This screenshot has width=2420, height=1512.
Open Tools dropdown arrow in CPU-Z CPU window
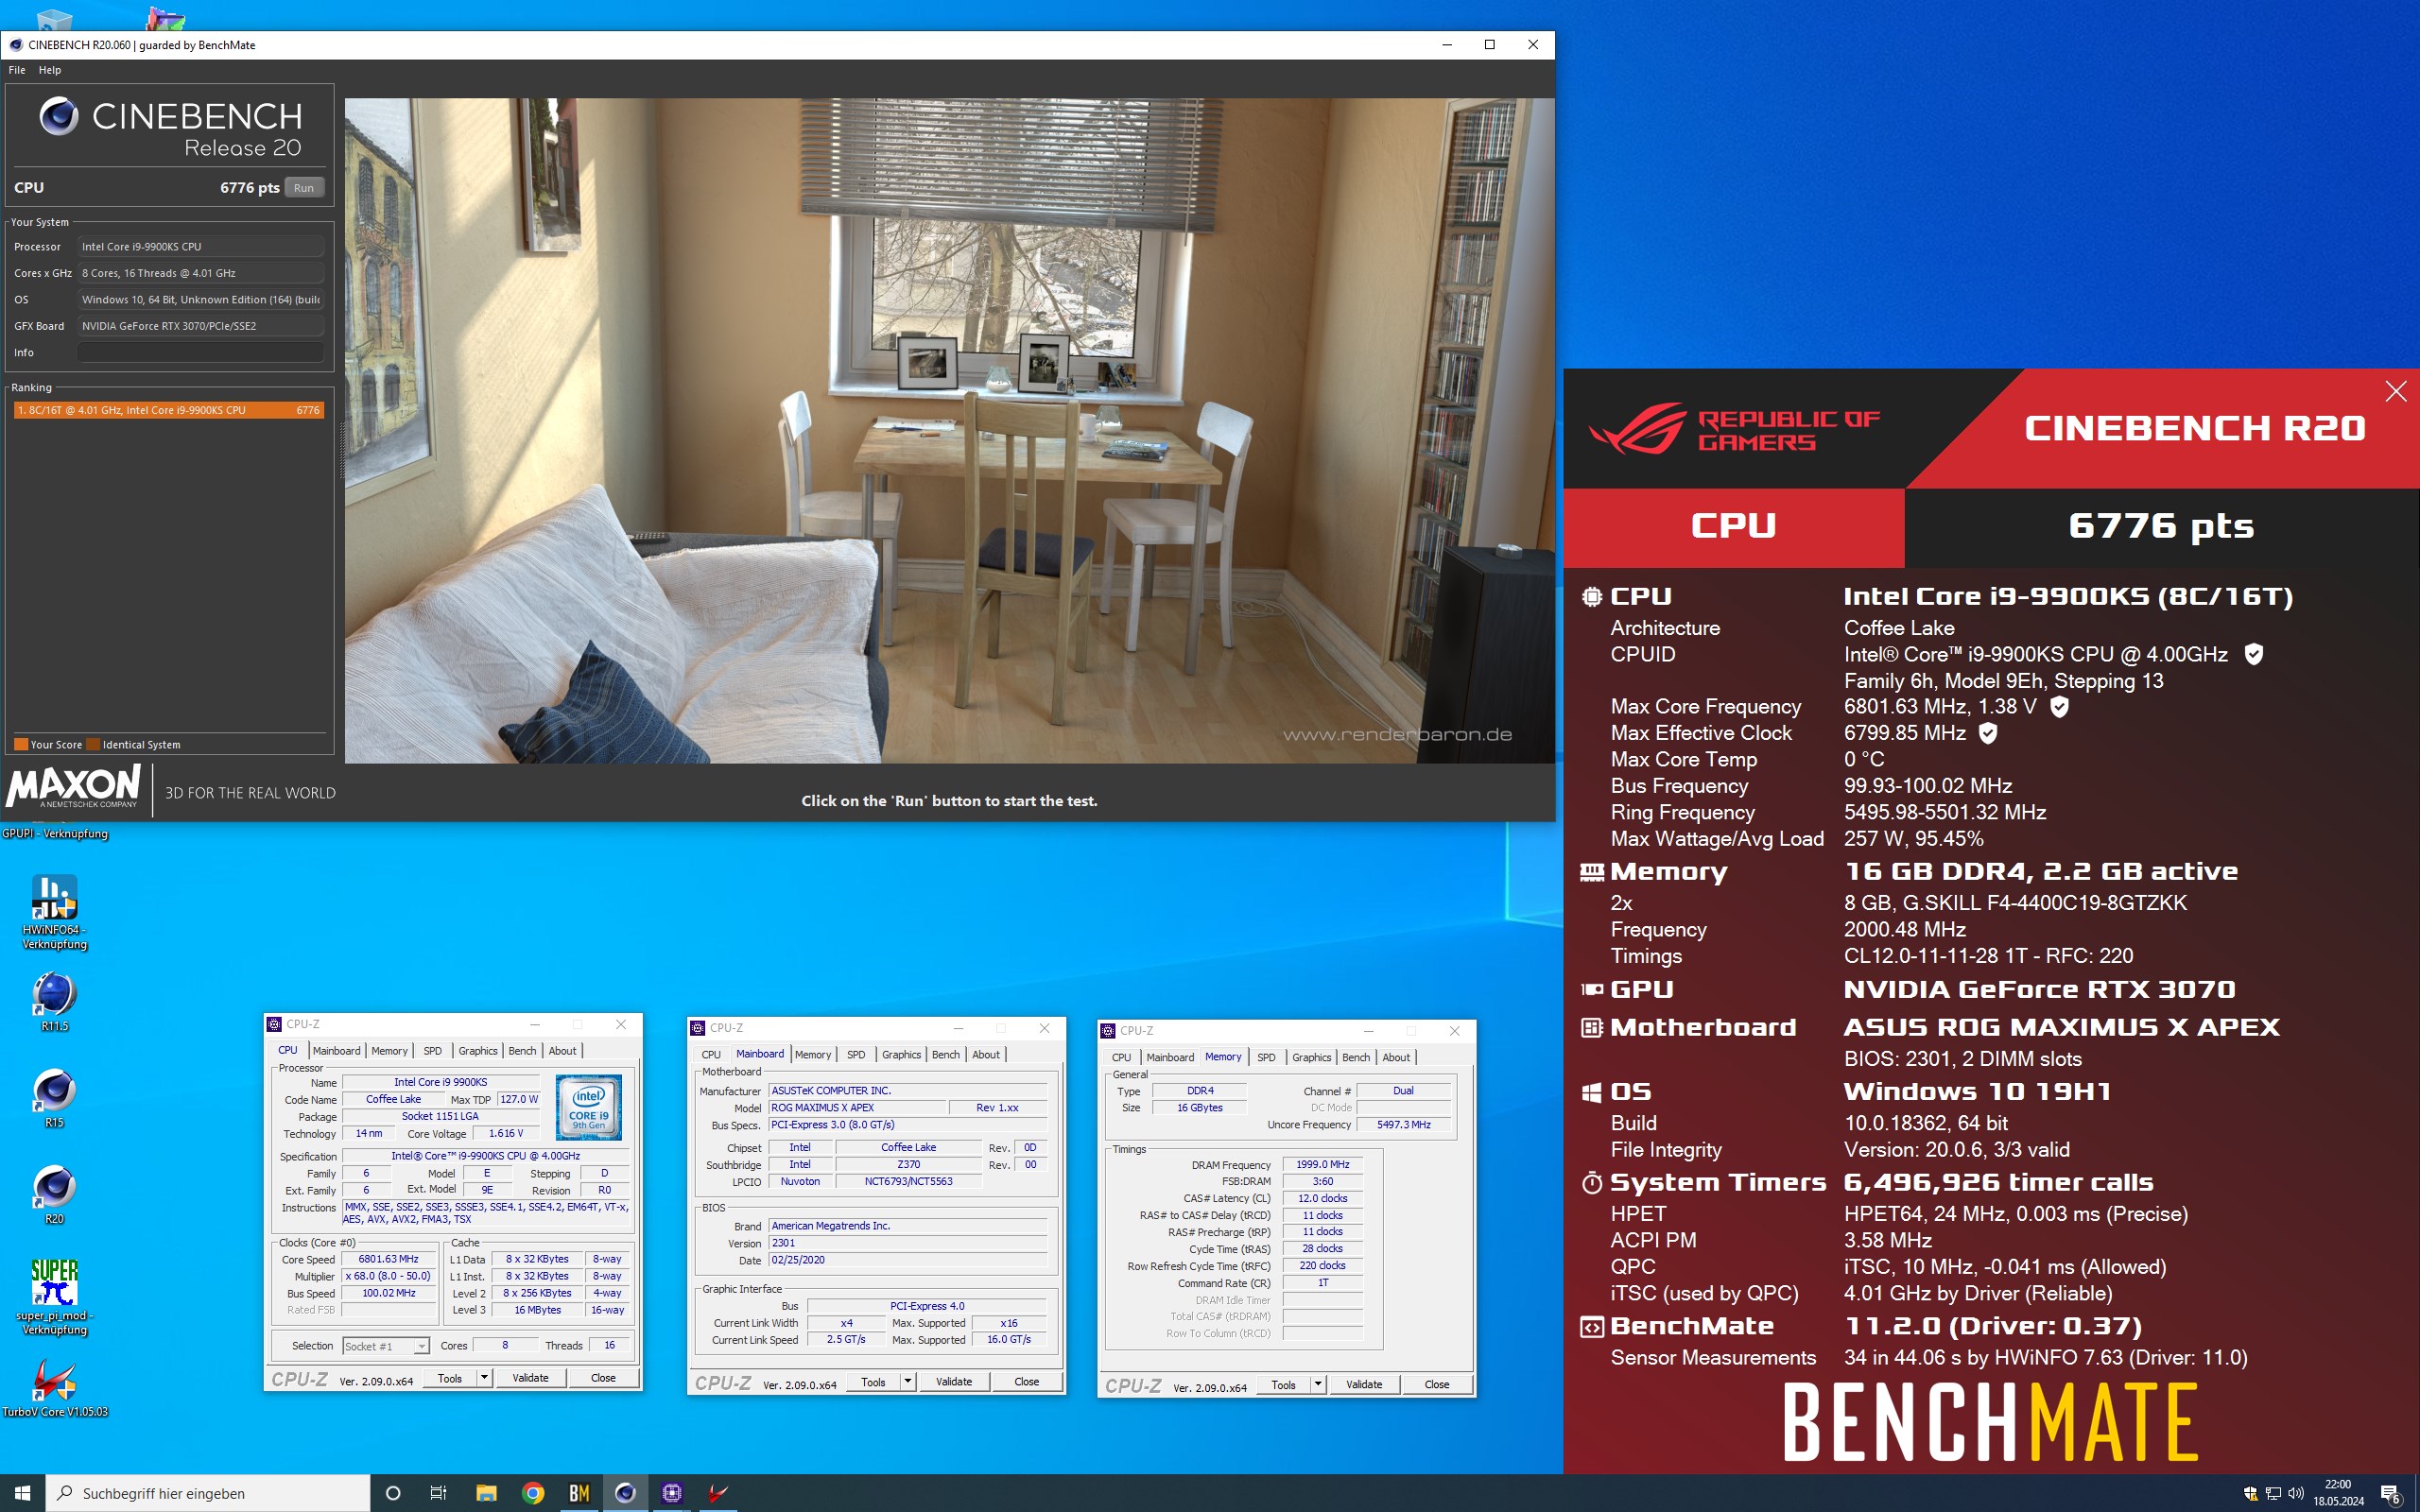coord(484,1378)
